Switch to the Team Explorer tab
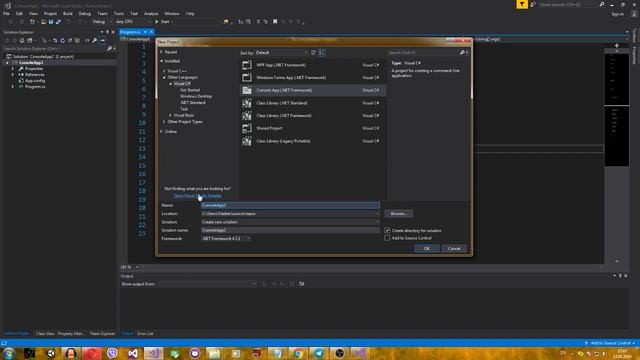This screenshot has width=640, height=360. 102,333
